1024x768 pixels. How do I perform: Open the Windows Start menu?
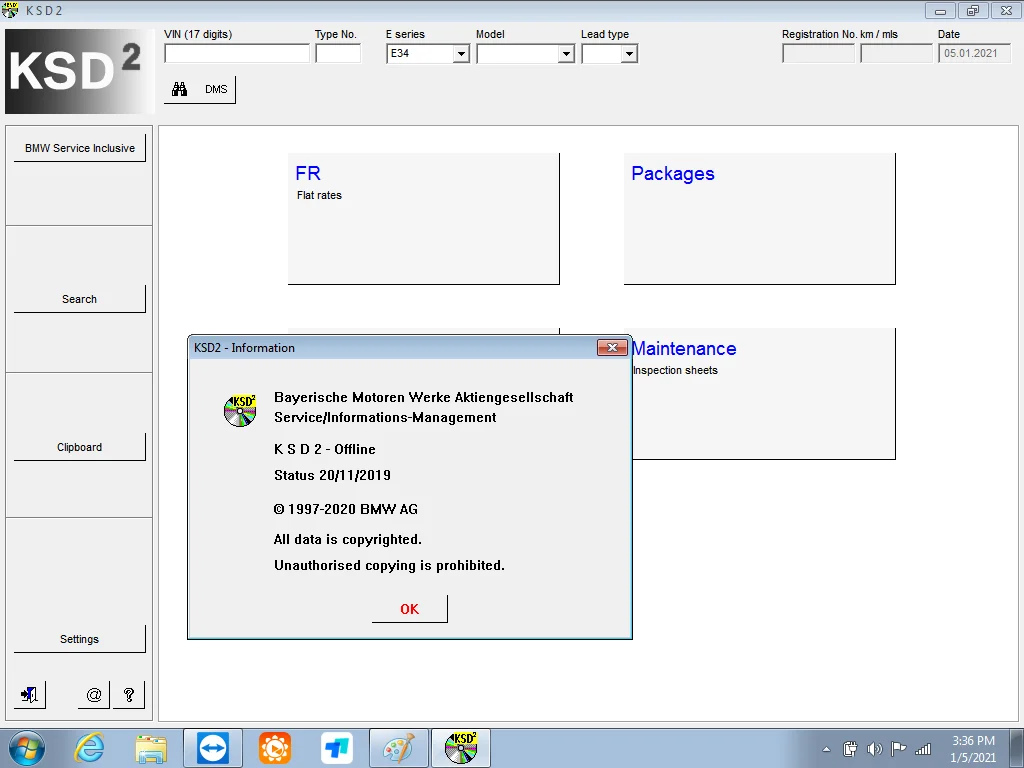[x=27, y=748]
